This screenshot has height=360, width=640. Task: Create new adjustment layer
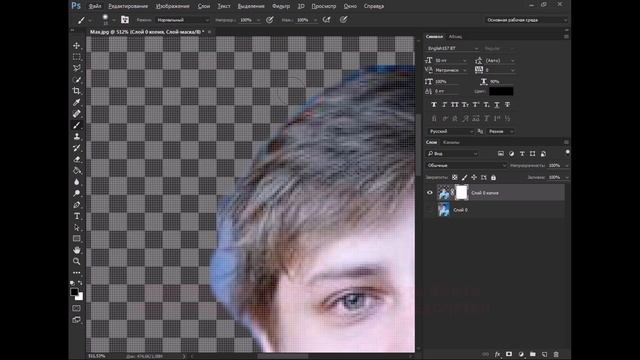pos(521,354)
